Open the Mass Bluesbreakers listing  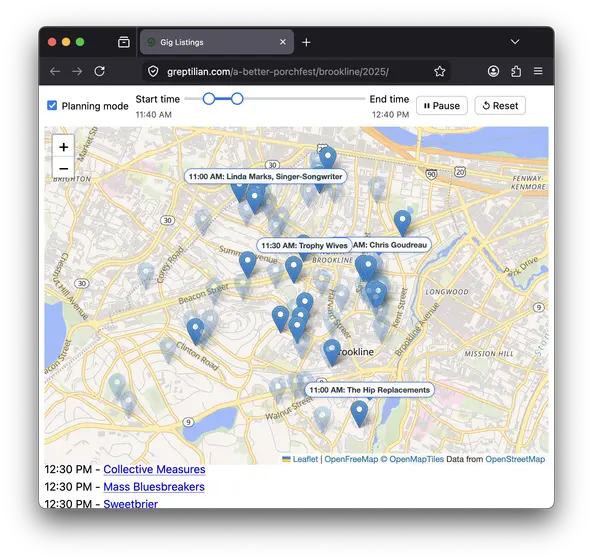154,487
